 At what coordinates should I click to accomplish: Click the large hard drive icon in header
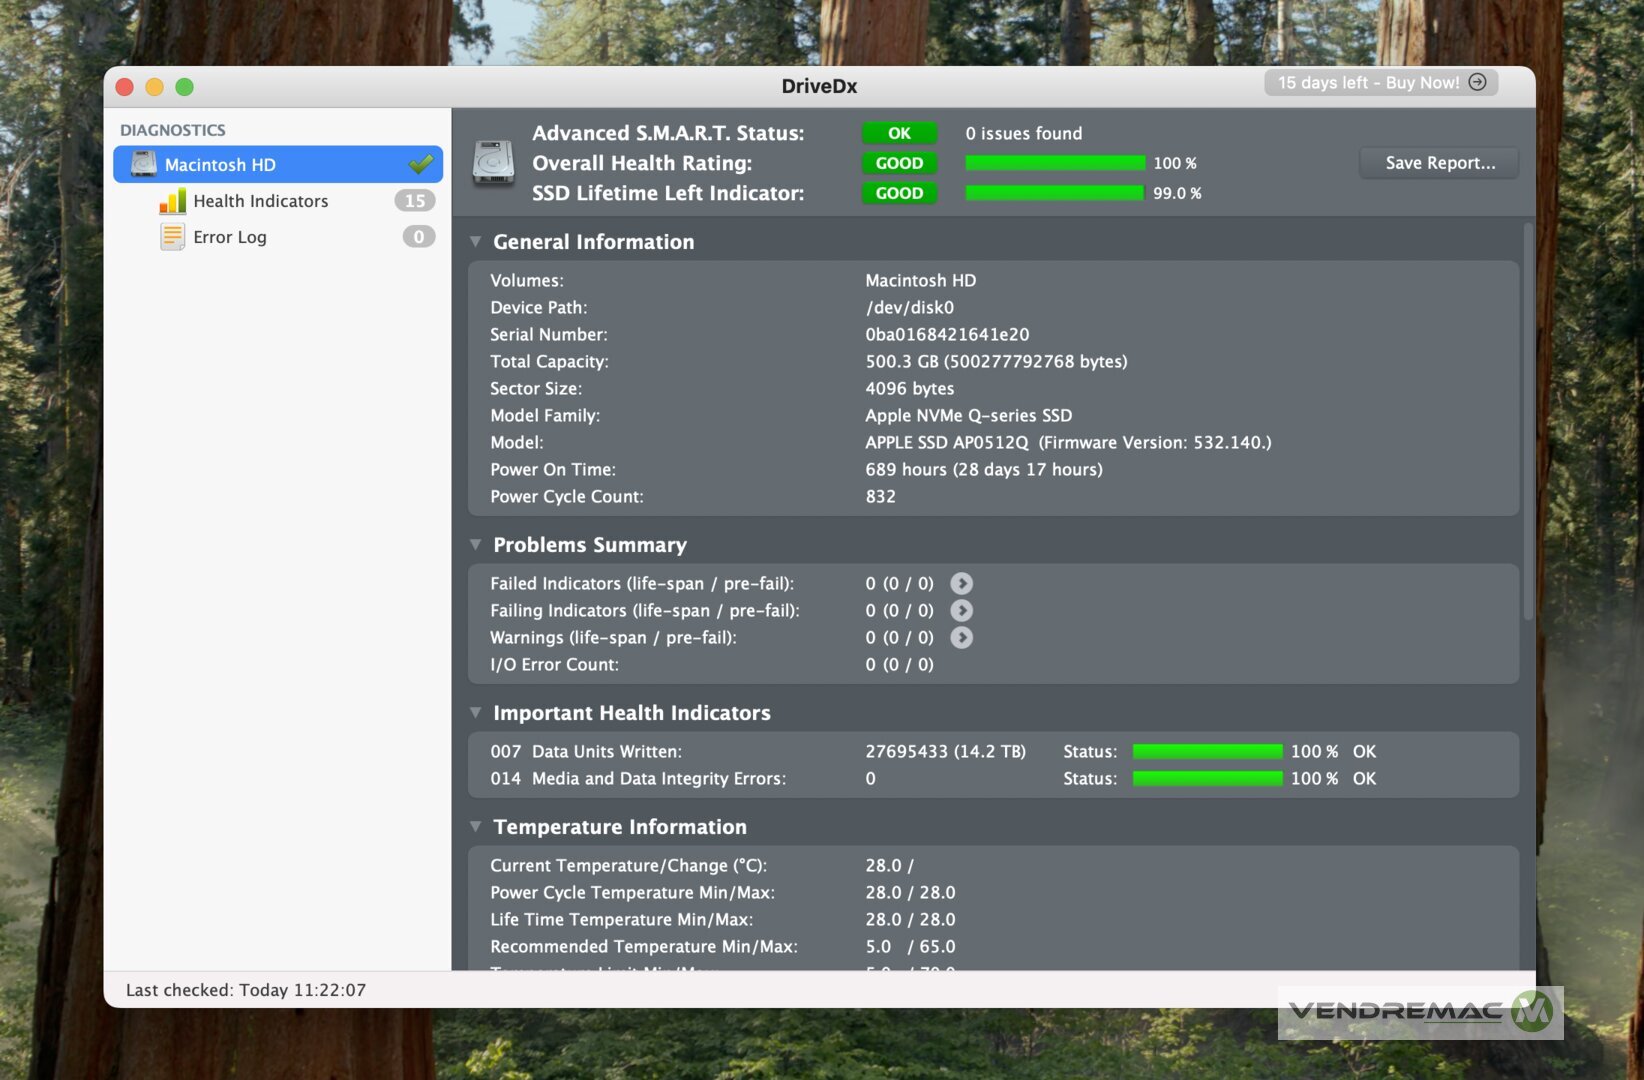coord(494,162)
